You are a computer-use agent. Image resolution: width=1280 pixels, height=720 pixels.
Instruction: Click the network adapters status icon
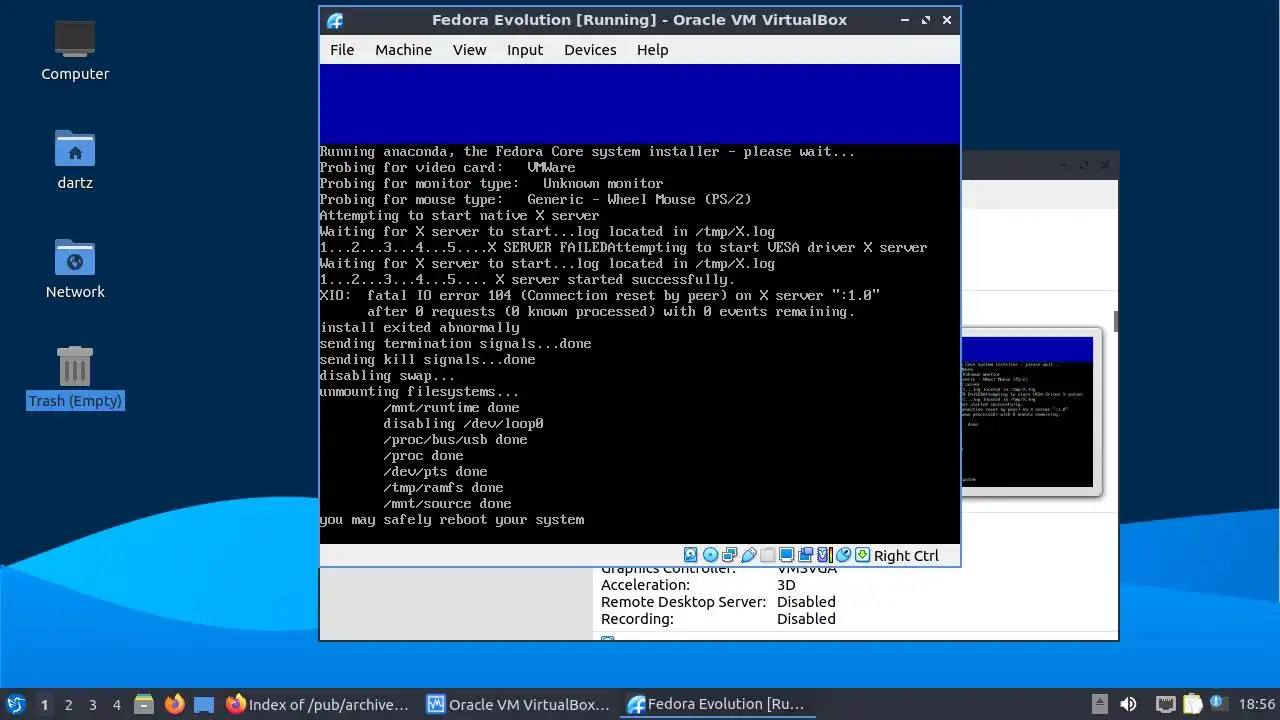pyautogui.click(x=729, y=555)
